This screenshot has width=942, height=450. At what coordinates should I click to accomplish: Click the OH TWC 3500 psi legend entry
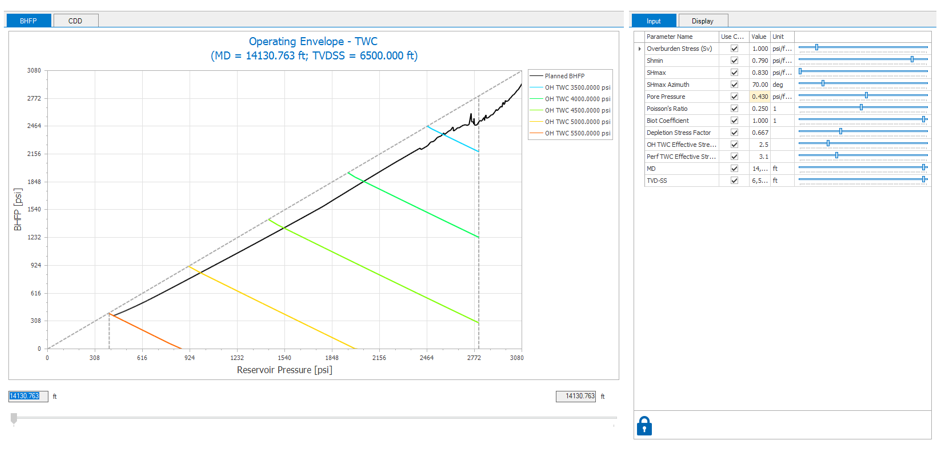pos(570,87)
